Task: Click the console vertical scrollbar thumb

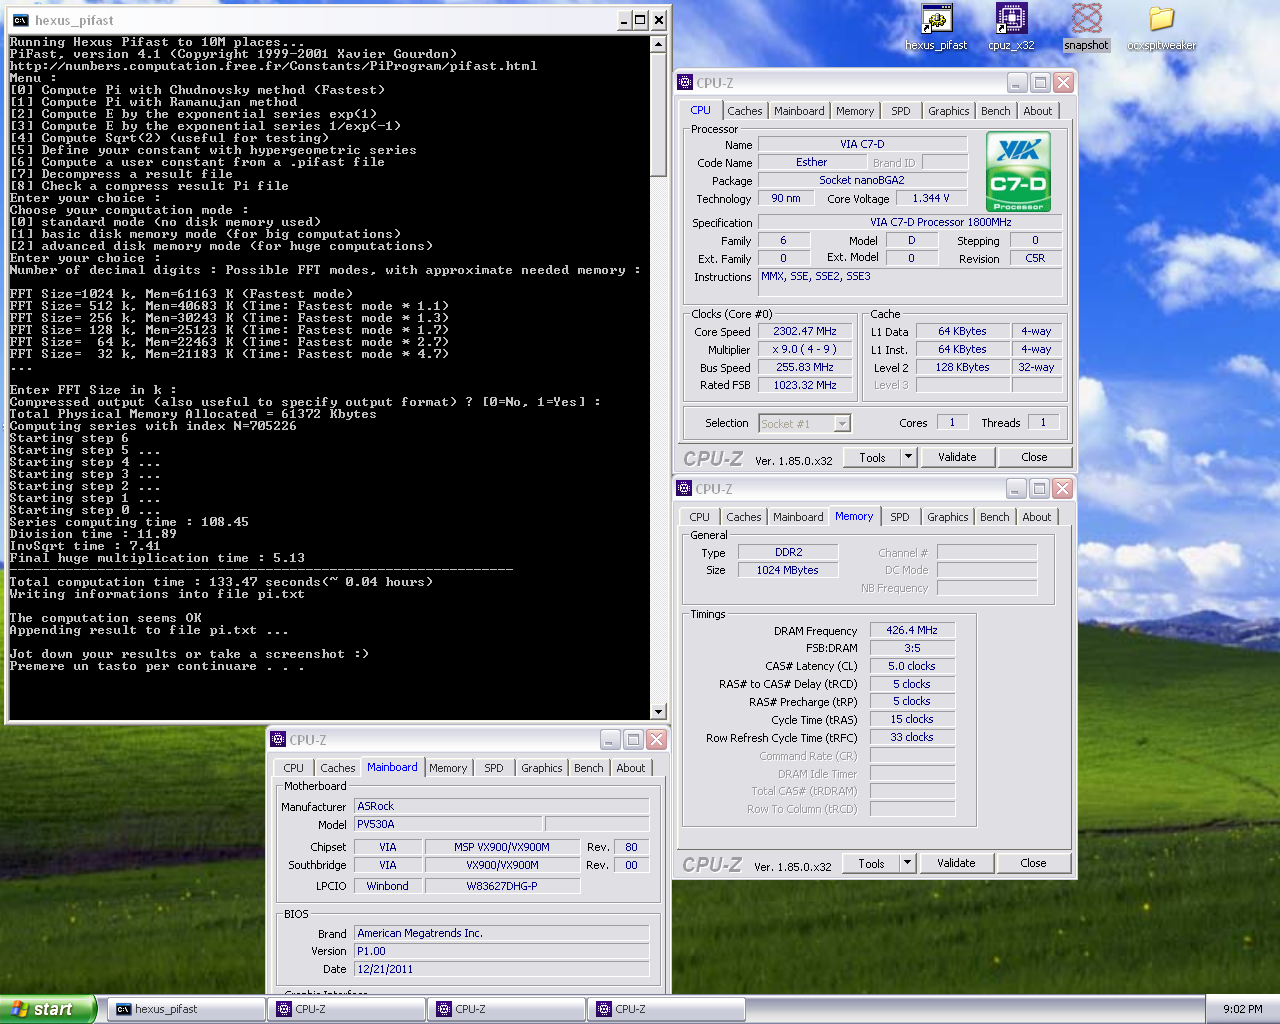Action: pyautogui.click(x=658, y=115)
